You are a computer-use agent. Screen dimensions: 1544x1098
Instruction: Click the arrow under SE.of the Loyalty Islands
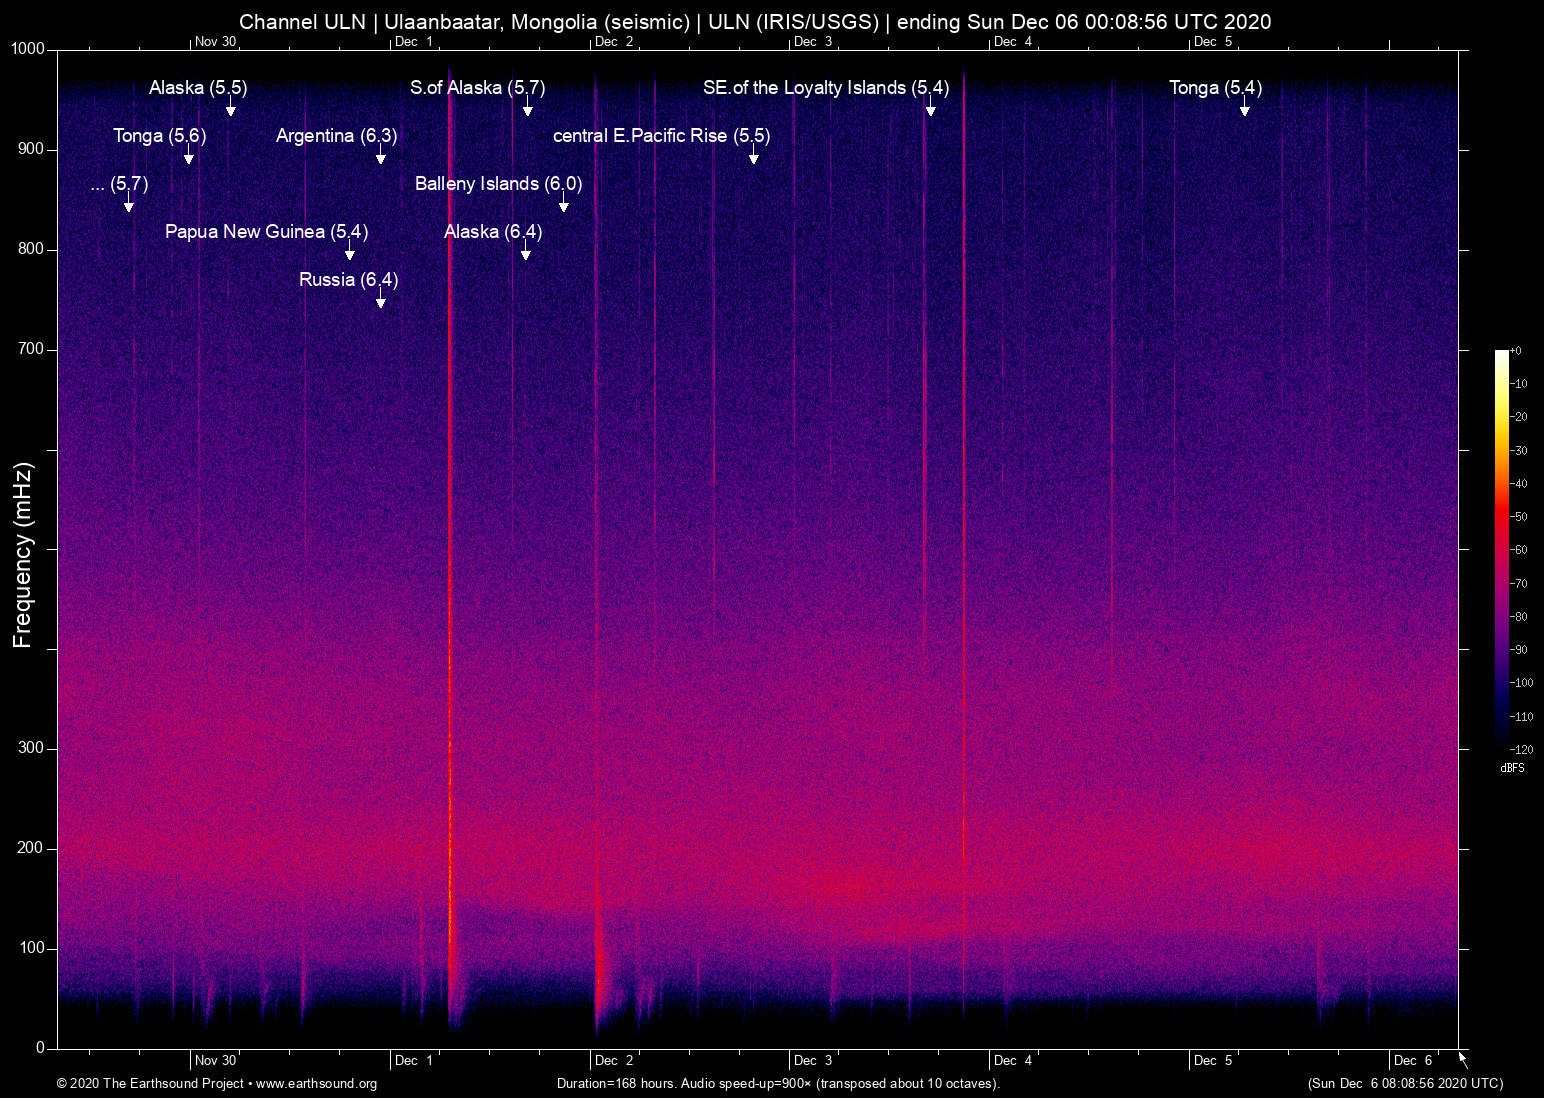click(930, 108)
